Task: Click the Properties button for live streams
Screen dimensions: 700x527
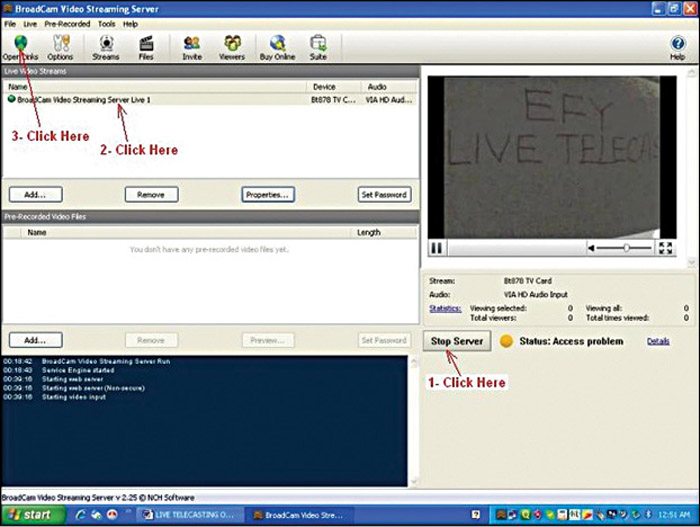Action: 268,194
